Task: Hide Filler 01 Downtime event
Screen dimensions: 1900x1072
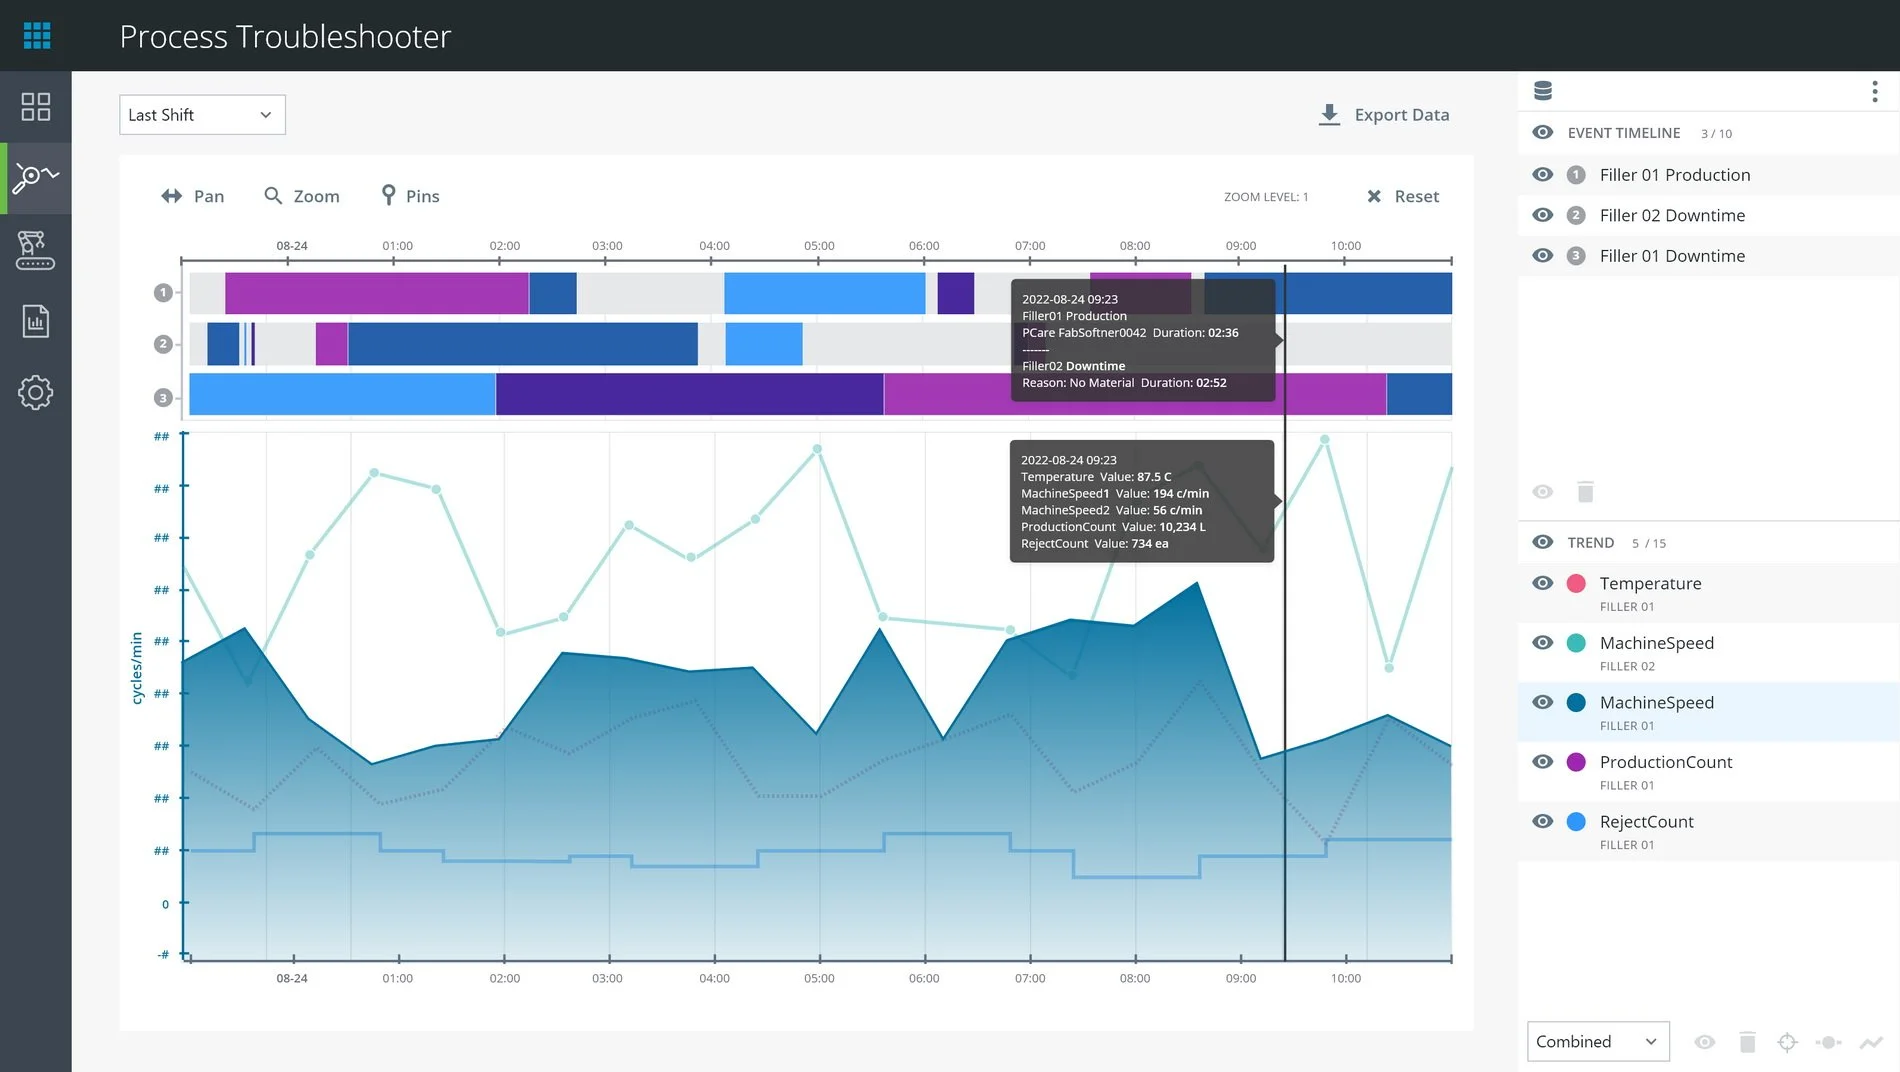Action: pyautogui.click(x=1543, y=256)
